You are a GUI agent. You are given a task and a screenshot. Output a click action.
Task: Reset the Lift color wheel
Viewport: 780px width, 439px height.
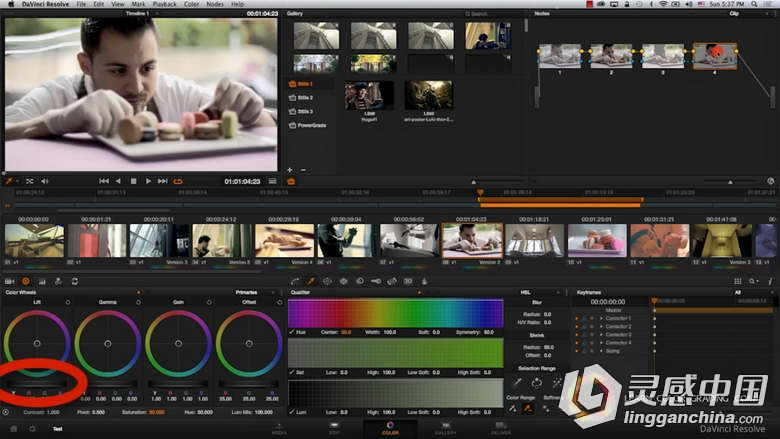(x=68, y=302)
